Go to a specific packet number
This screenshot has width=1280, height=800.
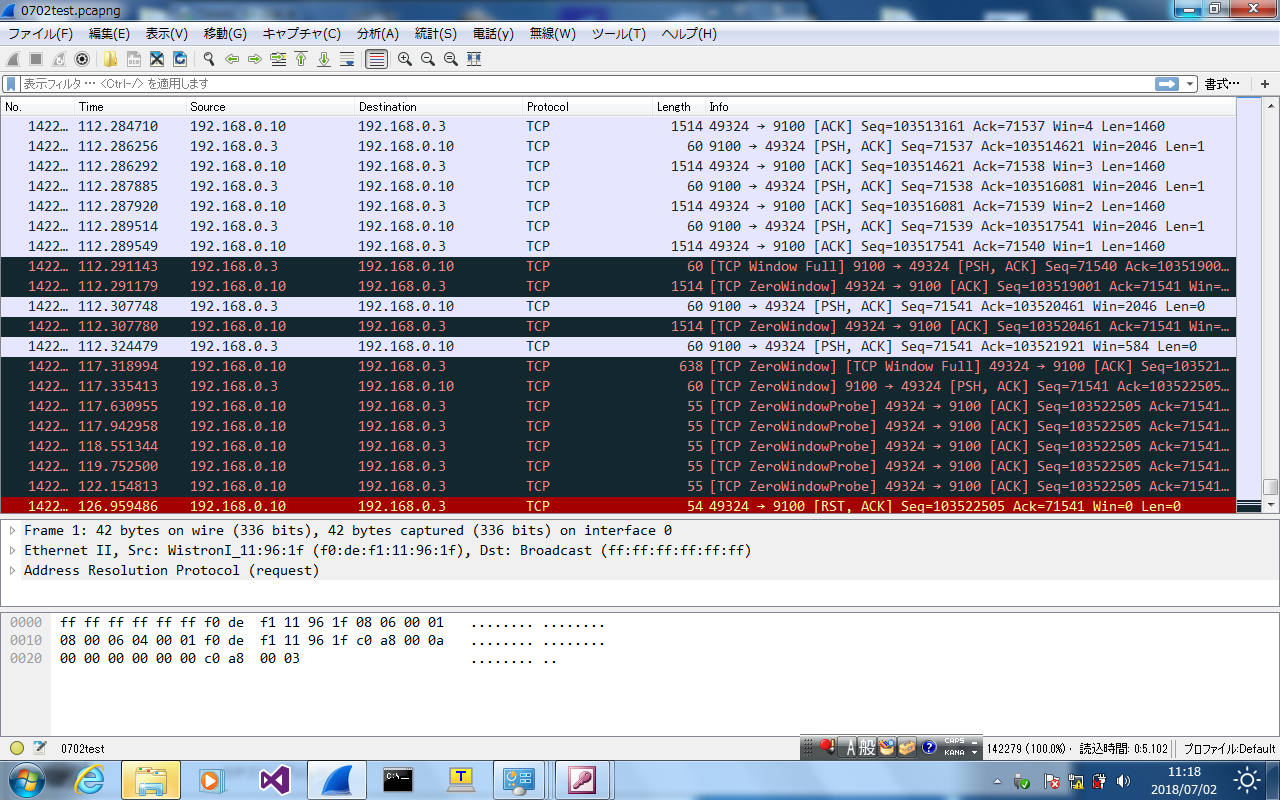[277, 59]
